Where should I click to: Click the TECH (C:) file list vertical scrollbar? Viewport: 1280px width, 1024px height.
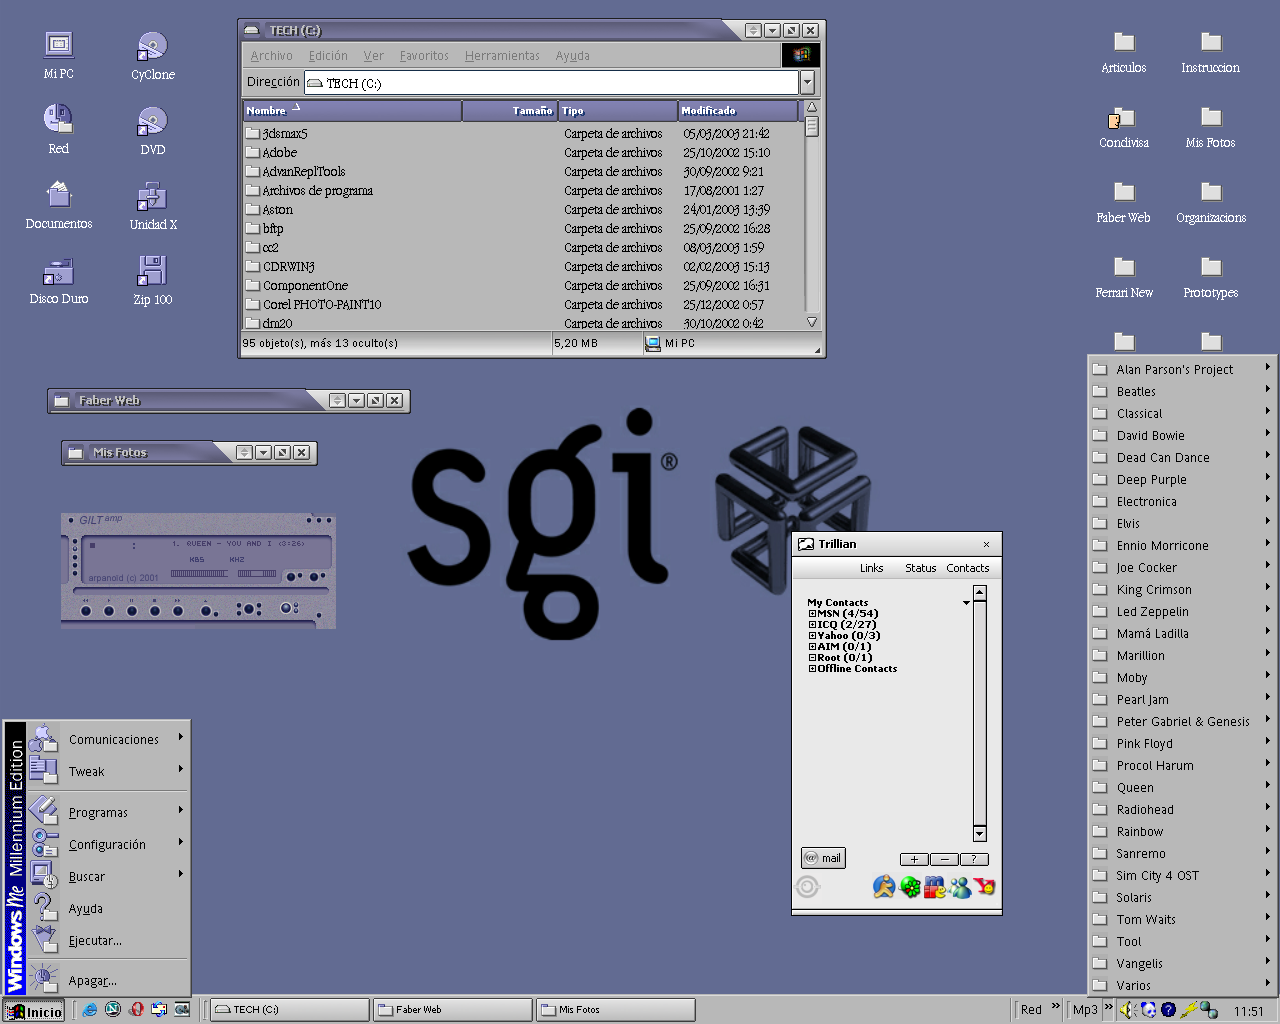click(812, 215)
